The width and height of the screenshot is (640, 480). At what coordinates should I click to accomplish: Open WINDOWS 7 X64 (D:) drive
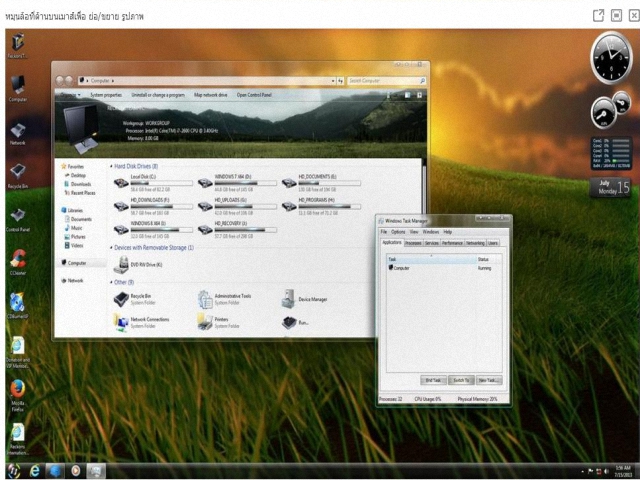pos(237,183)
